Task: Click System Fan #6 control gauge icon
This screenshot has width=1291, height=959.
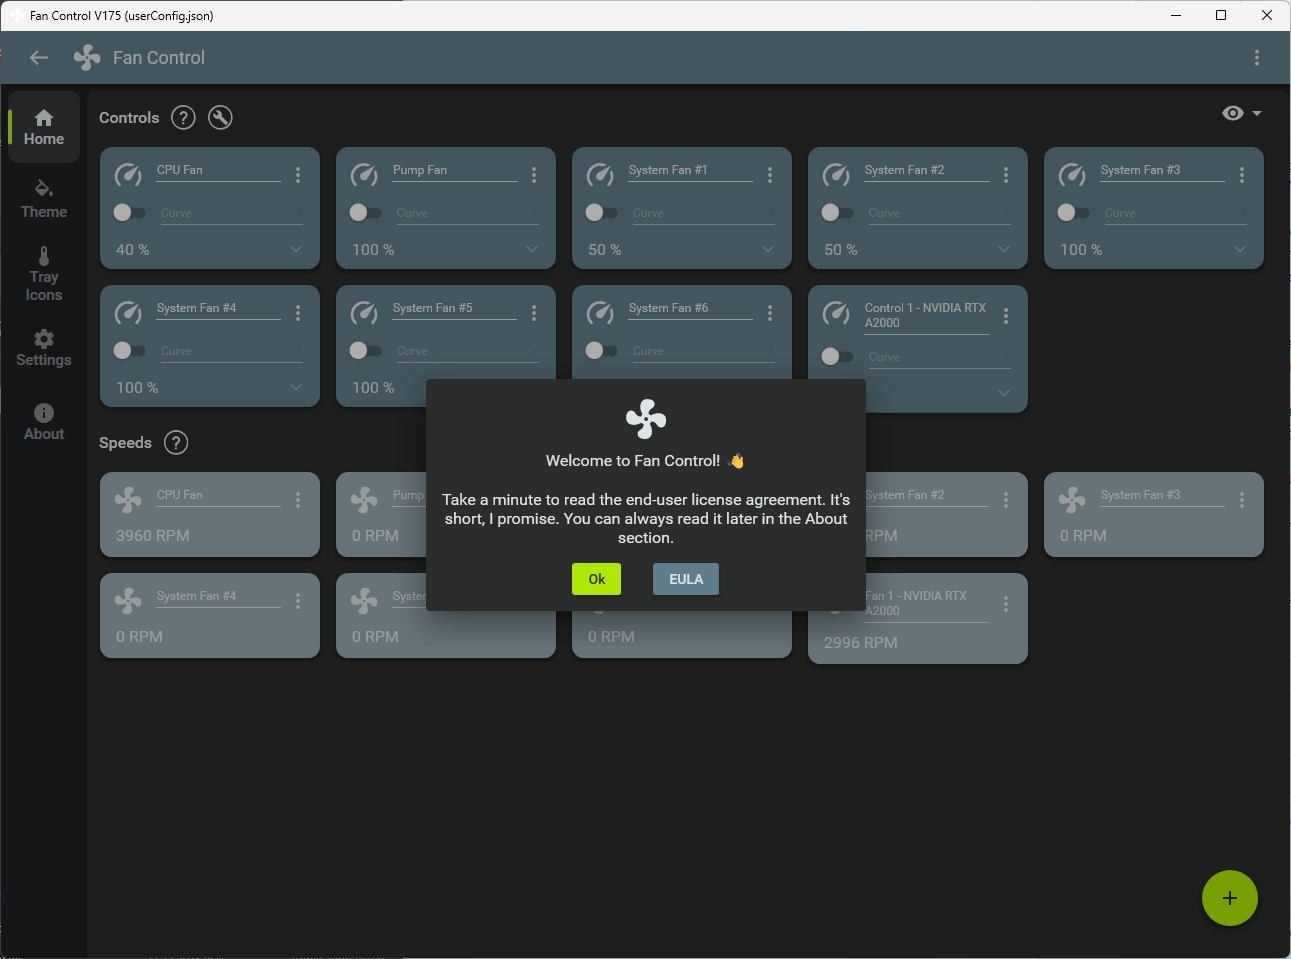Action: [x=600, y=313]
